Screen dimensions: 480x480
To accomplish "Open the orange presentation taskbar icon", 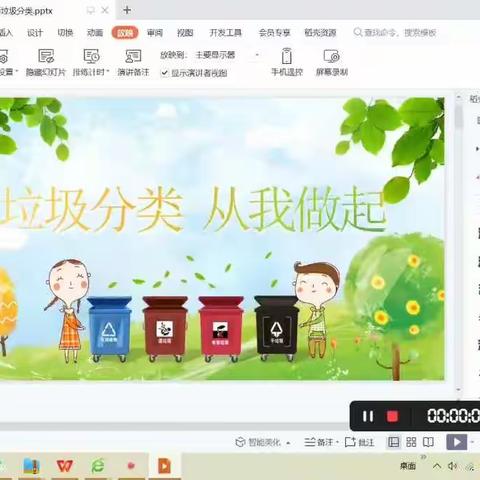I will click(165, 466).
